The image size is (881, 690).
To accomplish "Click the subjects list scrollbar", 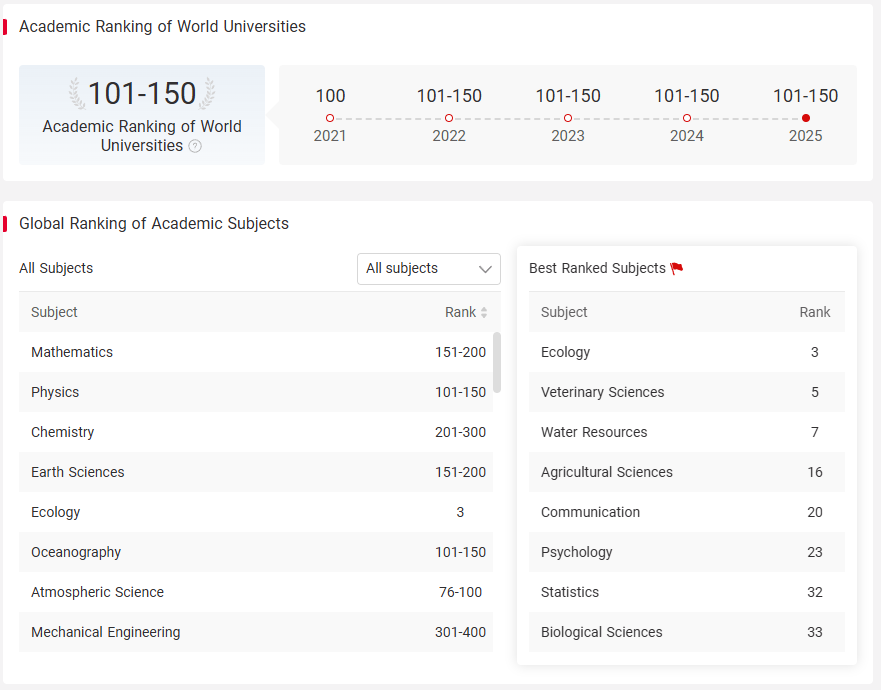I will tap(497, 362).
